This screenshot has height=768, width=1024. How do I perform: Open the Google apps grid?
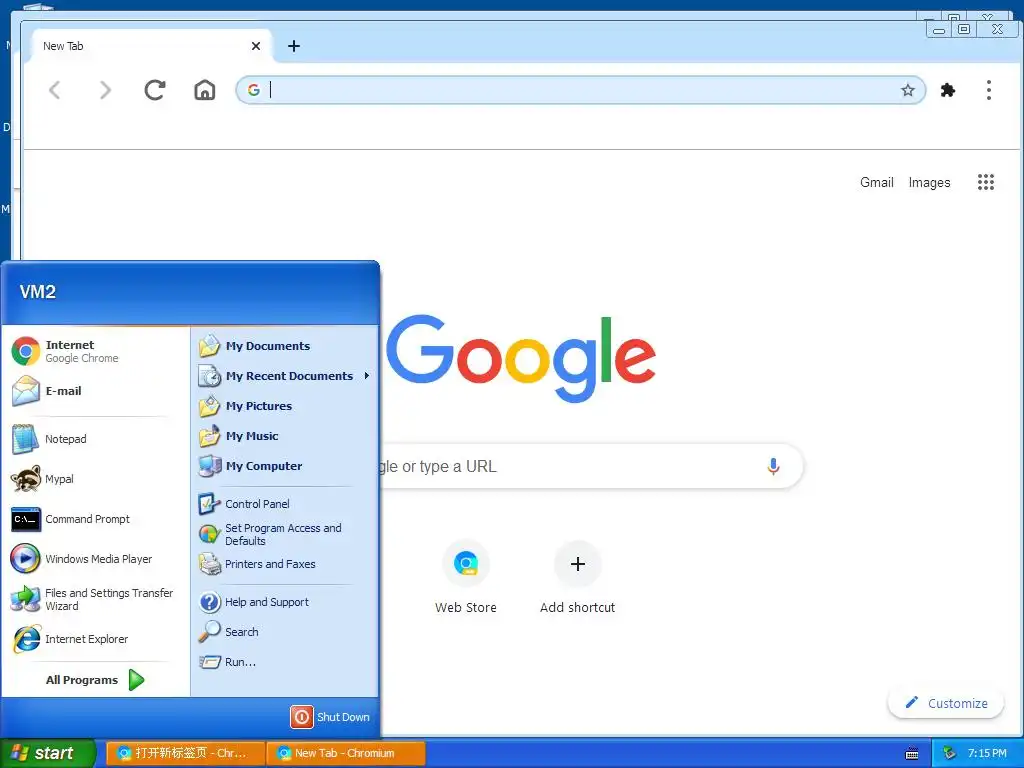(x=985, y=182)
